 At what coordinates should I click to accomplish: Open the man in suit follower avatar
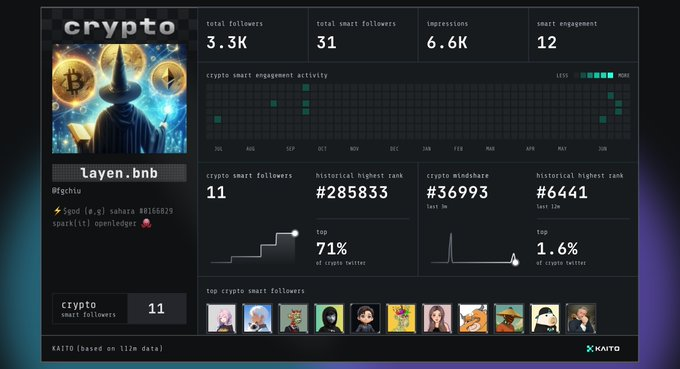click(581, 318)
